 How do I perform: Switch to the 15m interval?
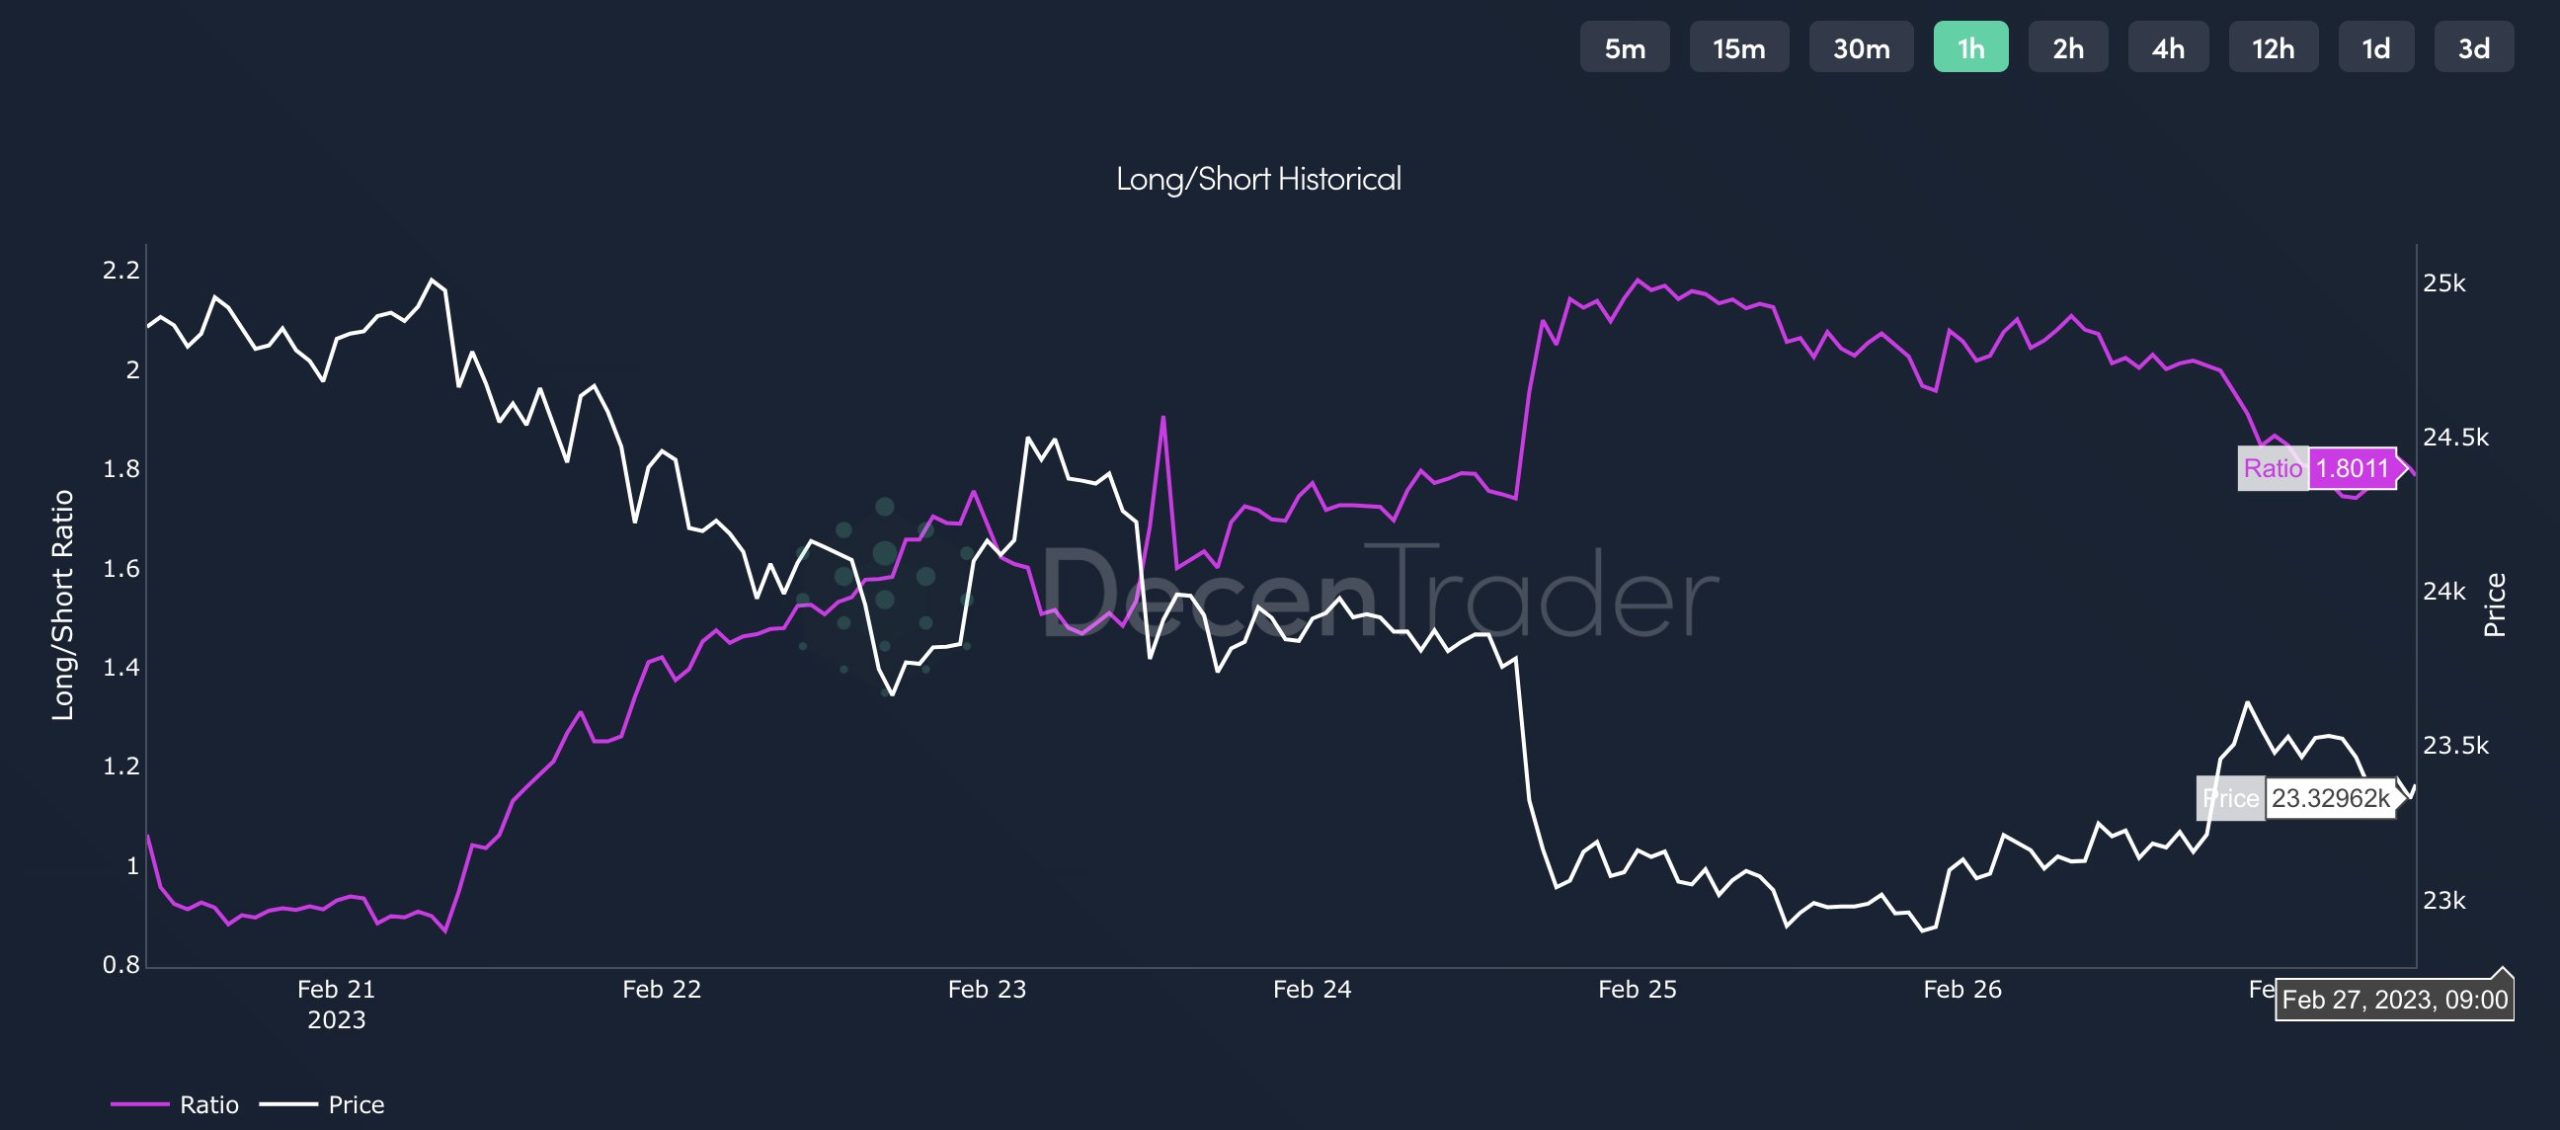point(1739,47)
